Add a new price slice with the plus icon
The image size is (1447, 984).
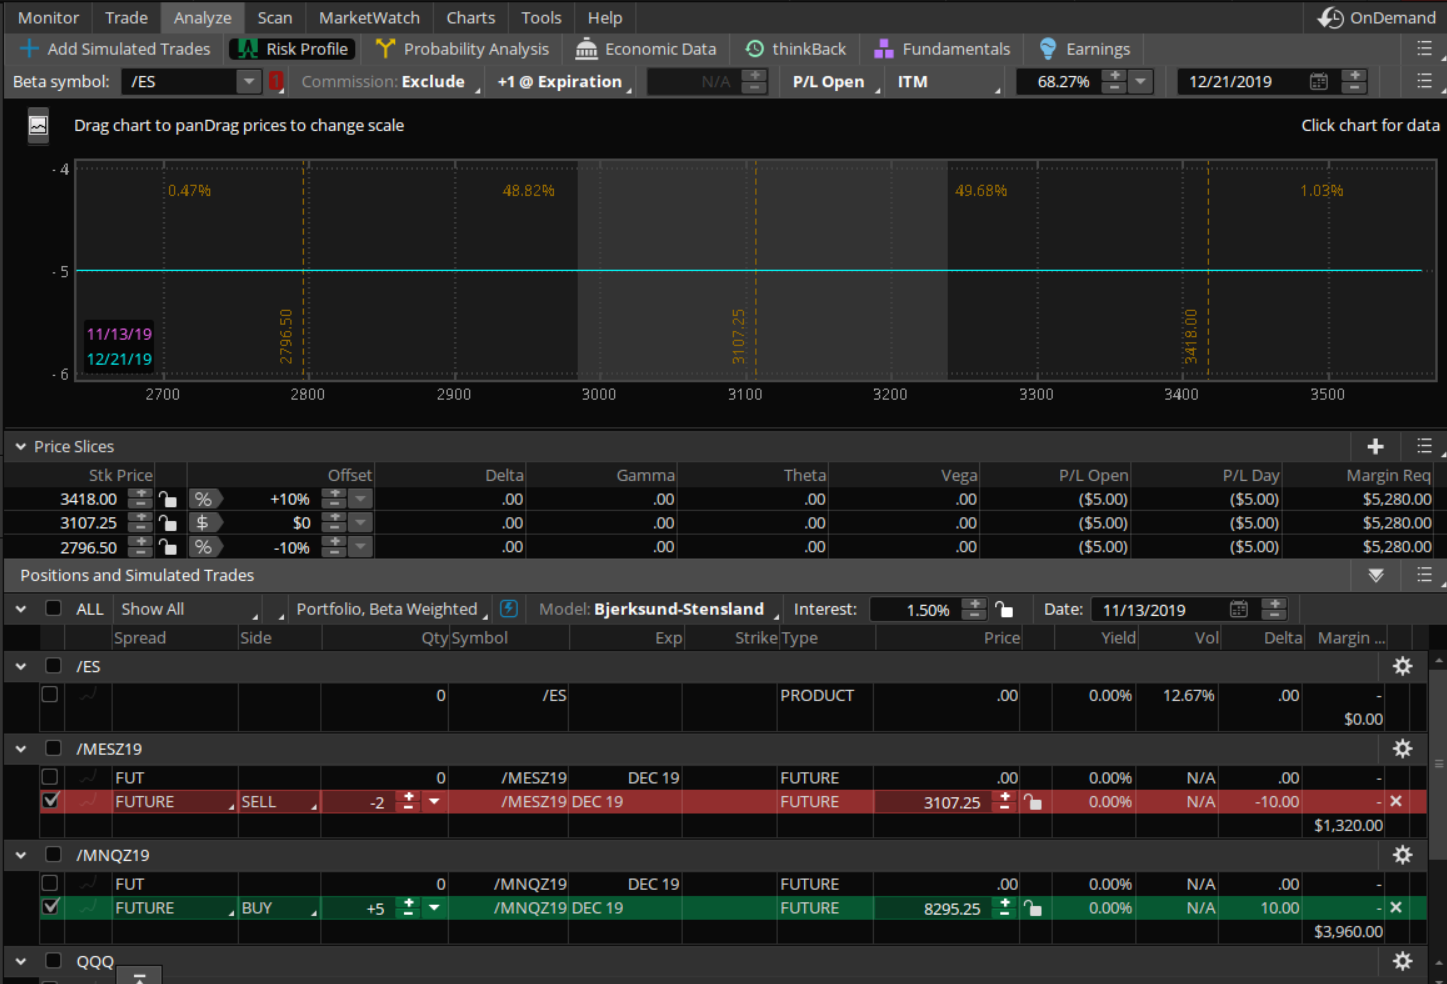(x=1376, y=447)
